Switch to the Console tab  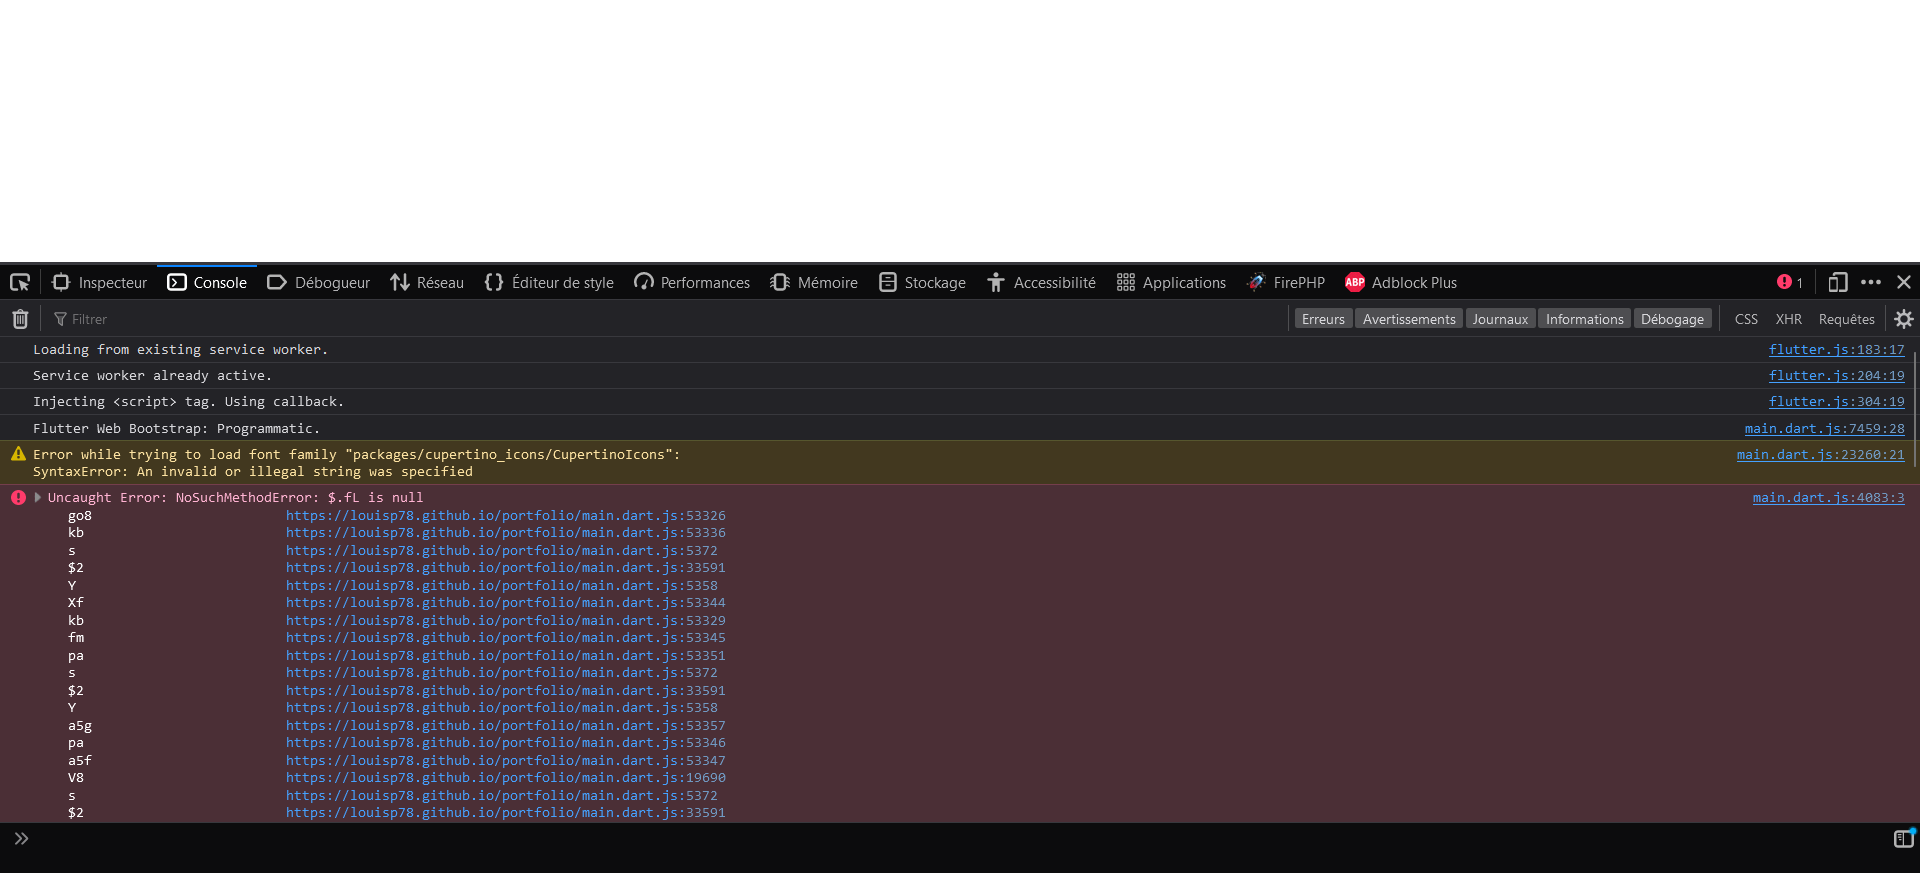[207, 283]
